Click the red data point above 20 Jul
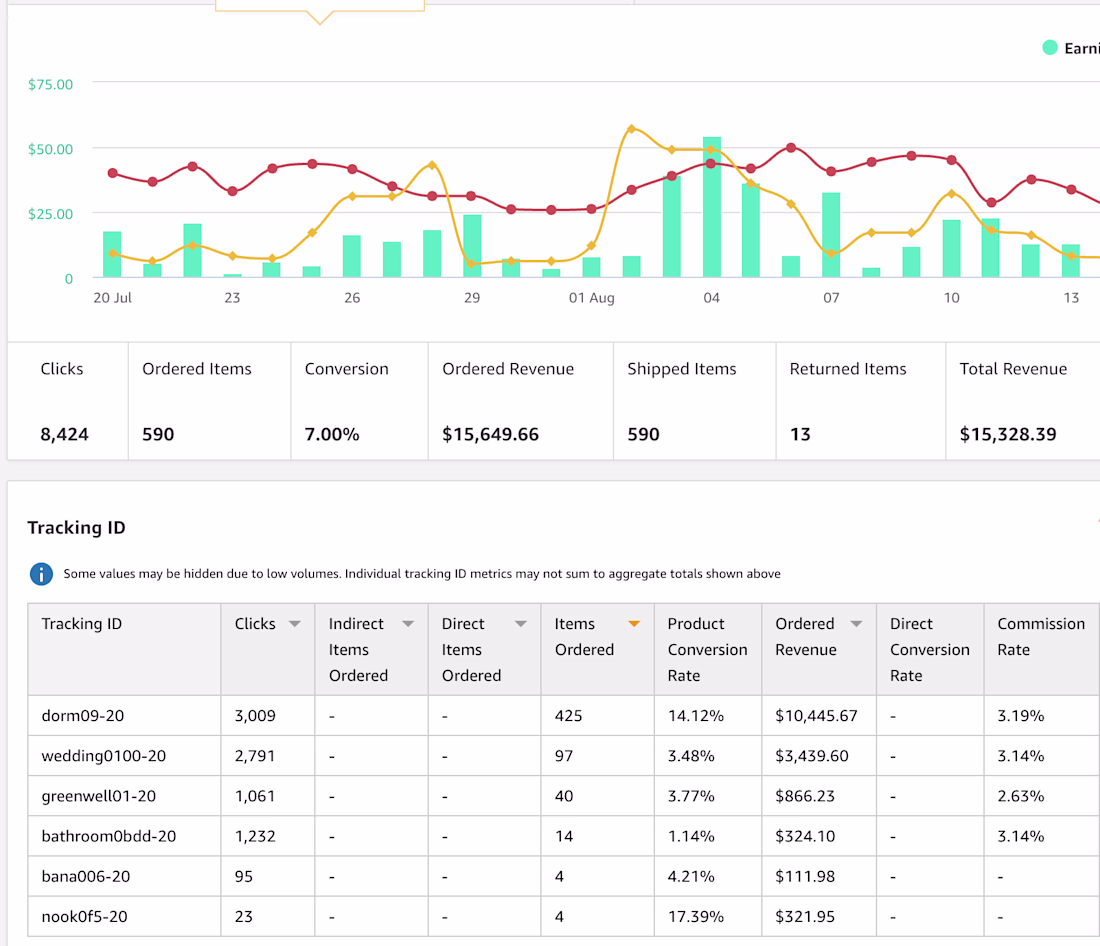 point(112,173)
